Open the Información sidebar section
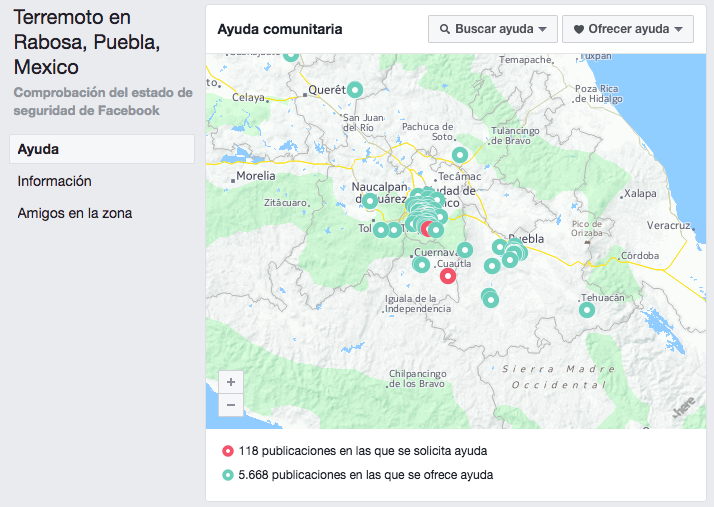This screenshot has height=507, width=714. [55, 181]
